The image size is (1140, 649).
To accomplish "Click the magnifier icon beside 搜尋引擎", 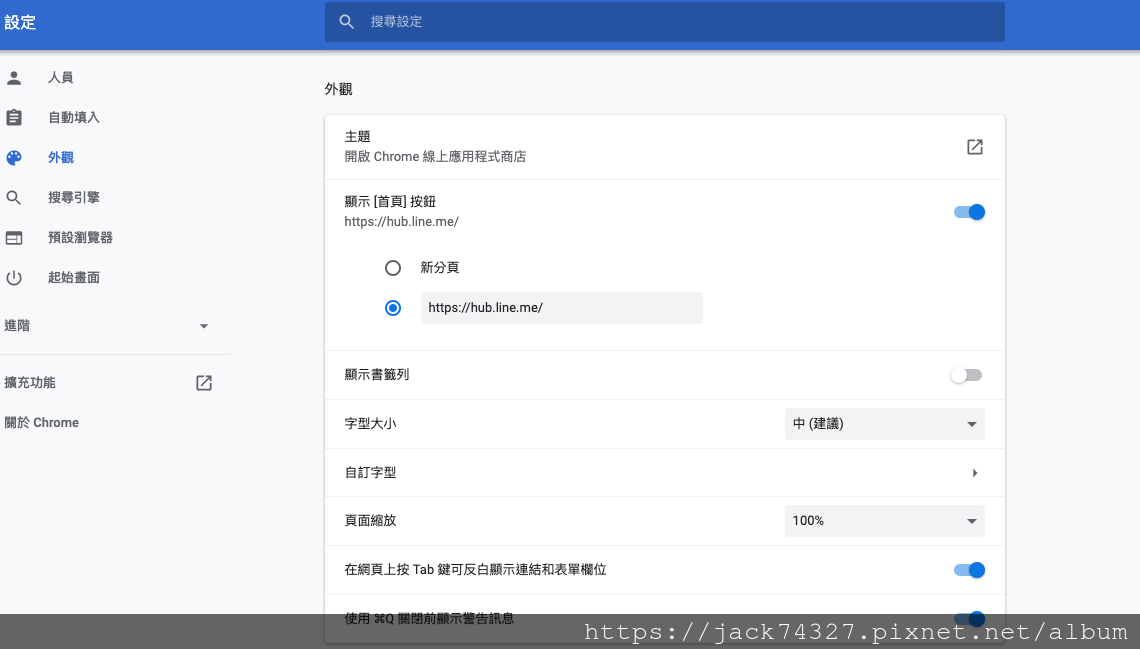I will [14, 198].
